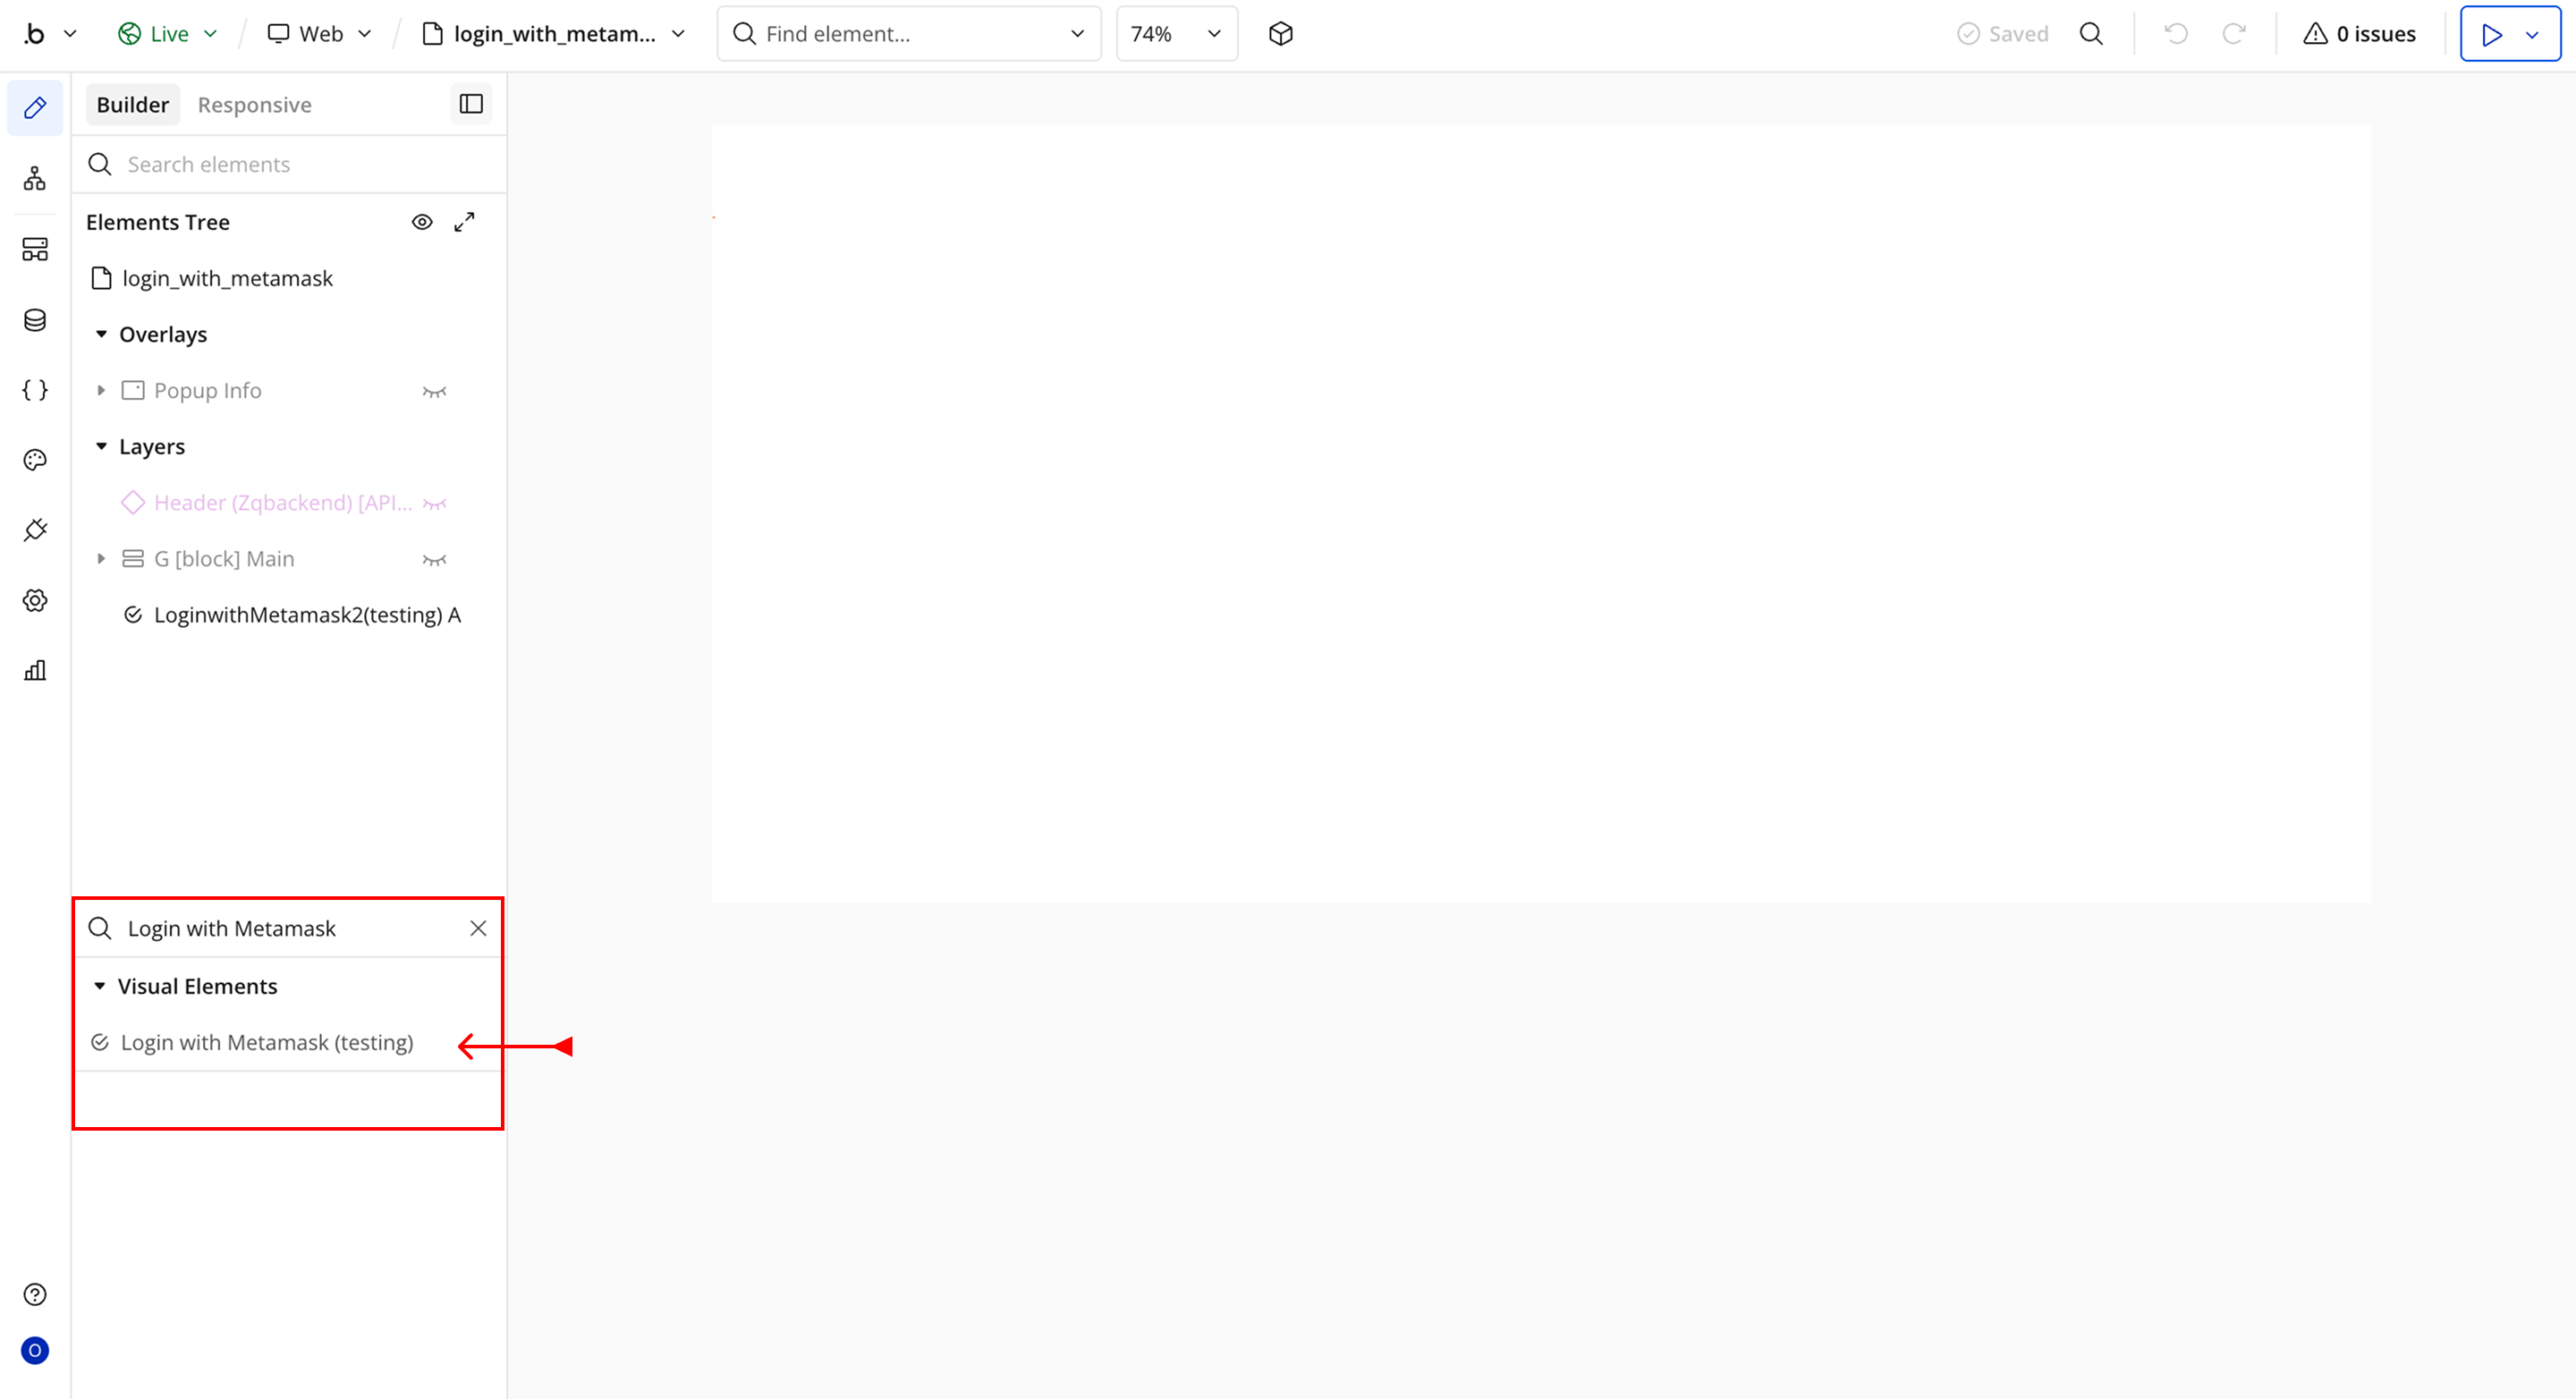Click the 3D box view icon
2576x1399 pixels.
click(1281, 34)
